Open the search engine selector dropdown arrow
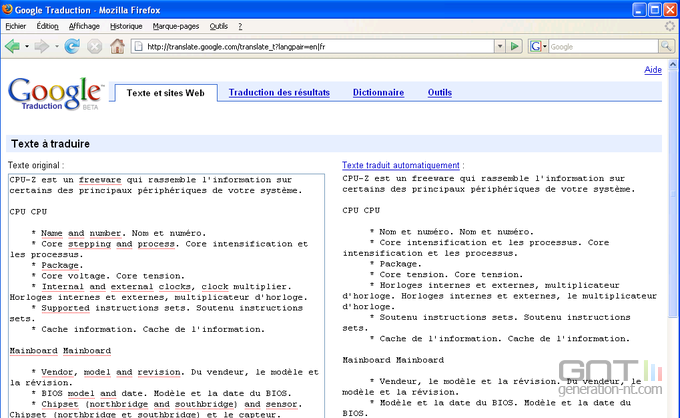Viewport: 680px width, 418px height. [545, 46]
